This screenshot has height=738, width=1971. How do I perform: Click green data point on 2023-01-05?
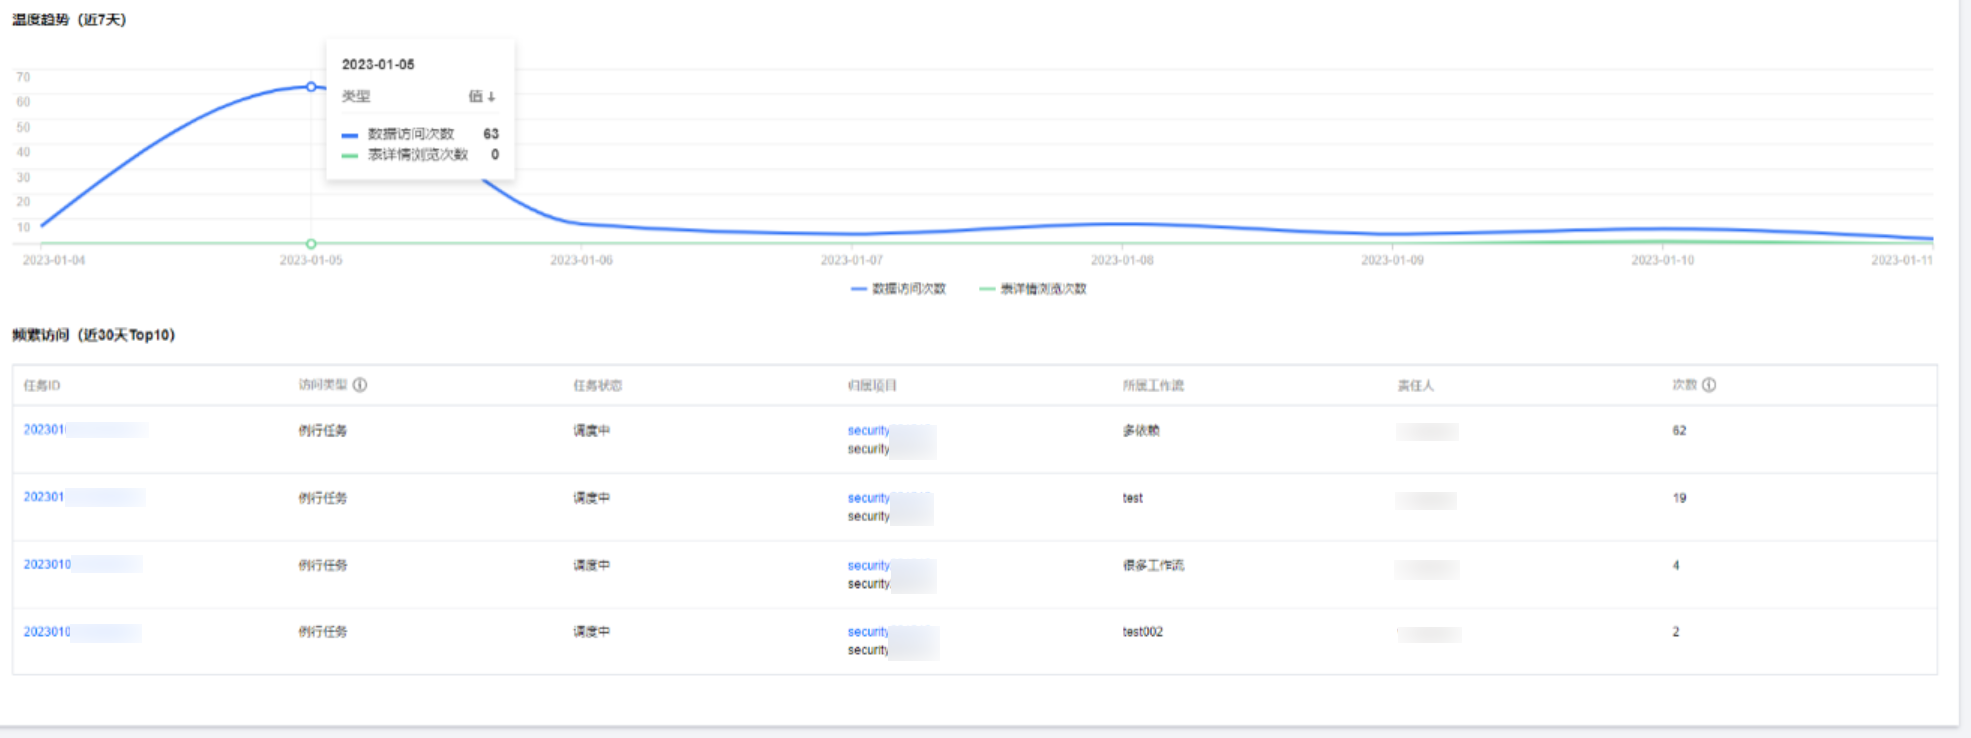(311, 244)
